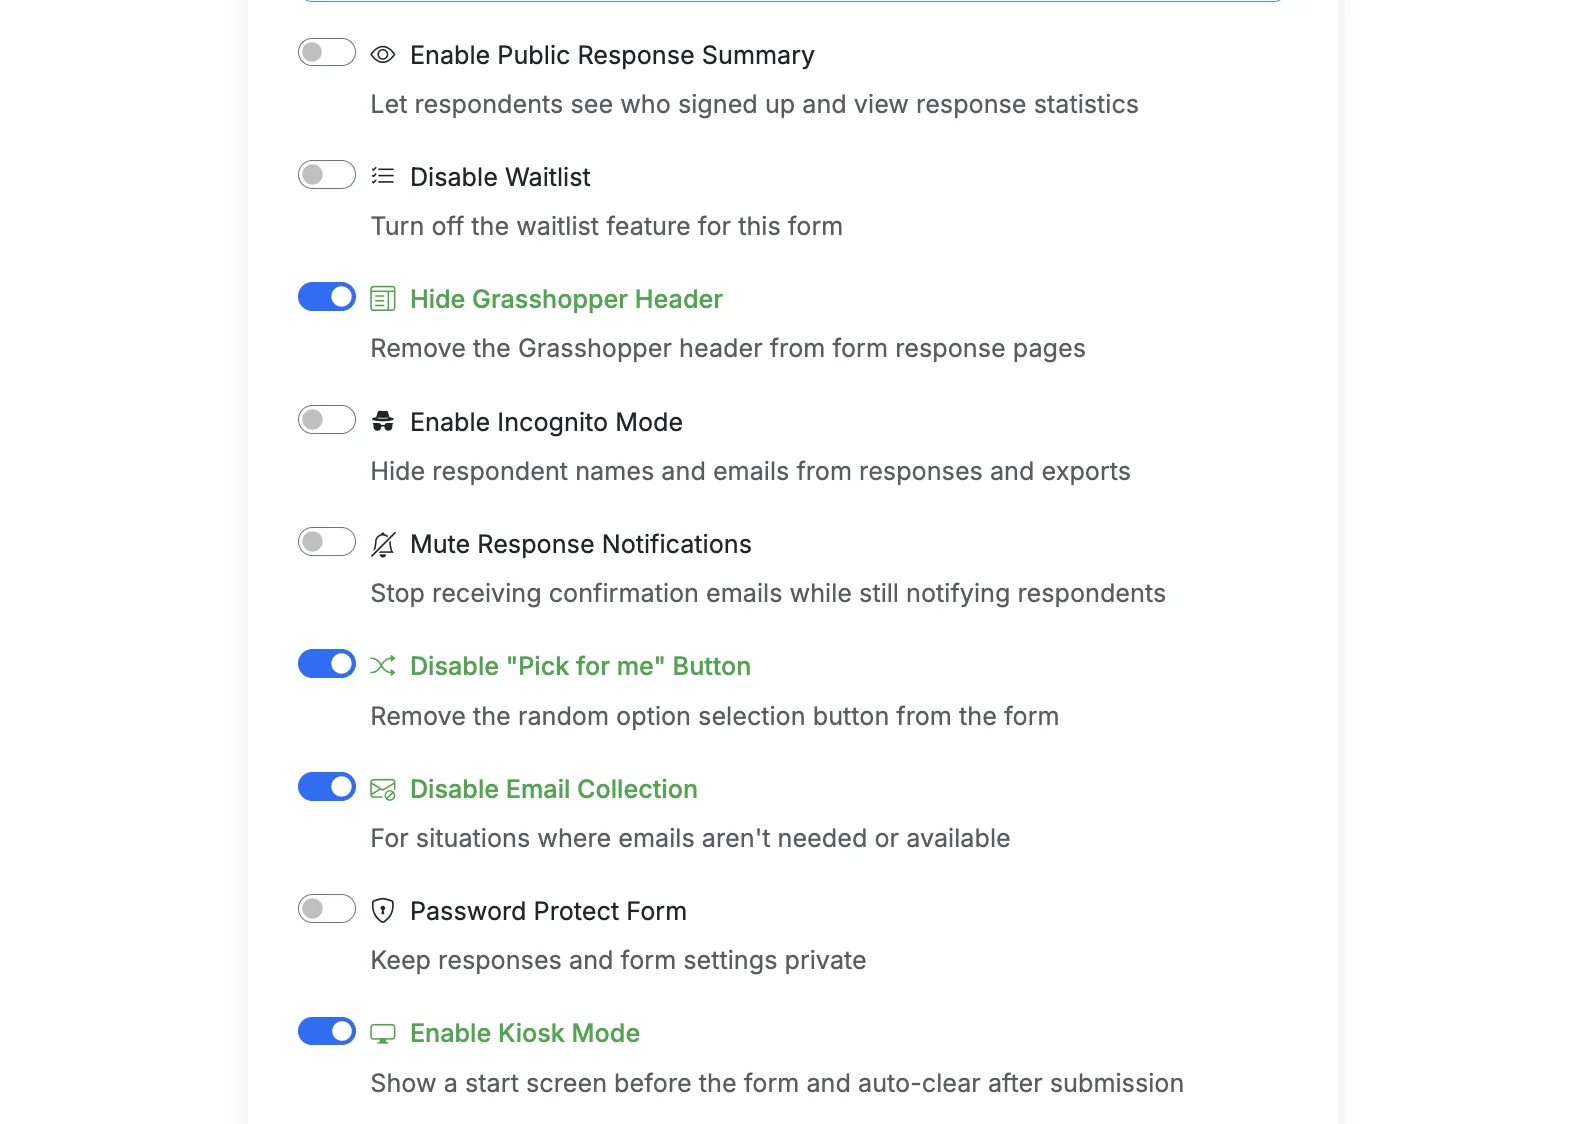1576x1124 pixels.
Task: Click the Hide Grasshopper Header label
Action: [x=566, y=298]
